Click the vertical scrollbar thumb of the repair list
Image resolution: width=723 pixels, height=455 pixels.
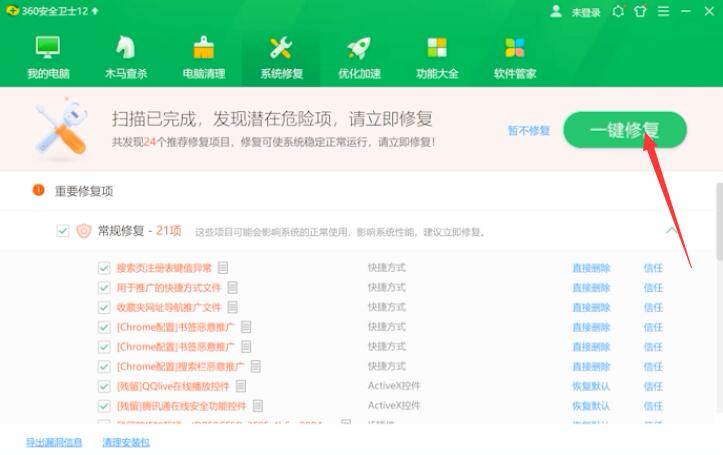(719, 221)
